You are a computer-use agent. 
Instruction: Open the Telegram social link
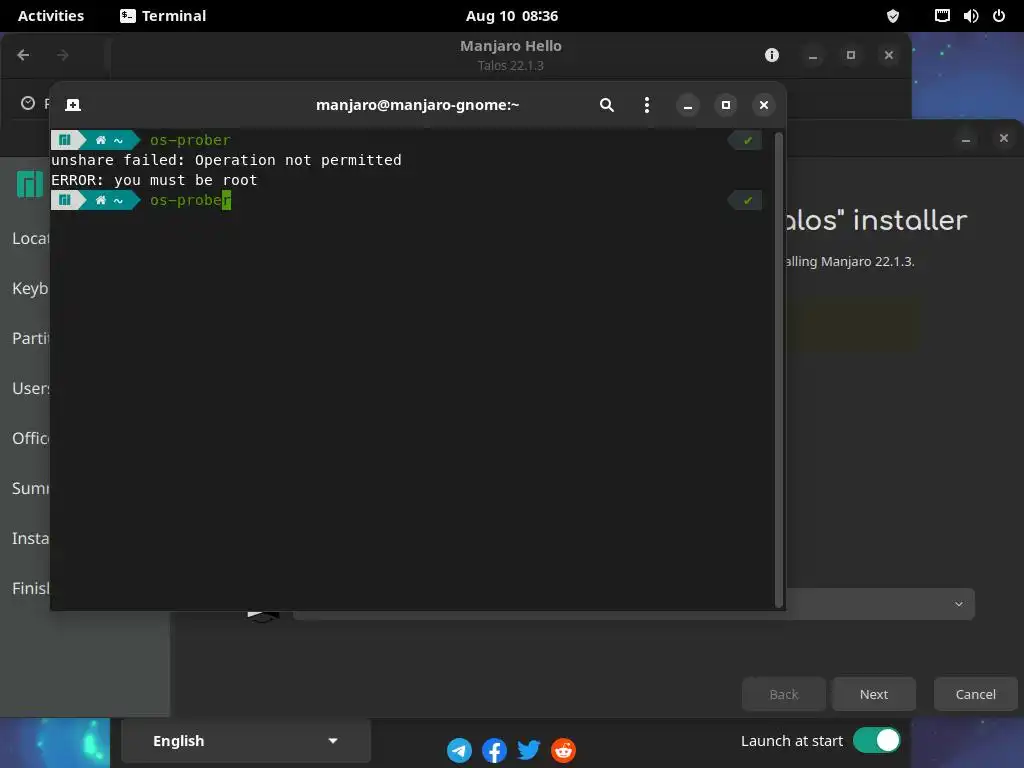[x=460, y=750]
